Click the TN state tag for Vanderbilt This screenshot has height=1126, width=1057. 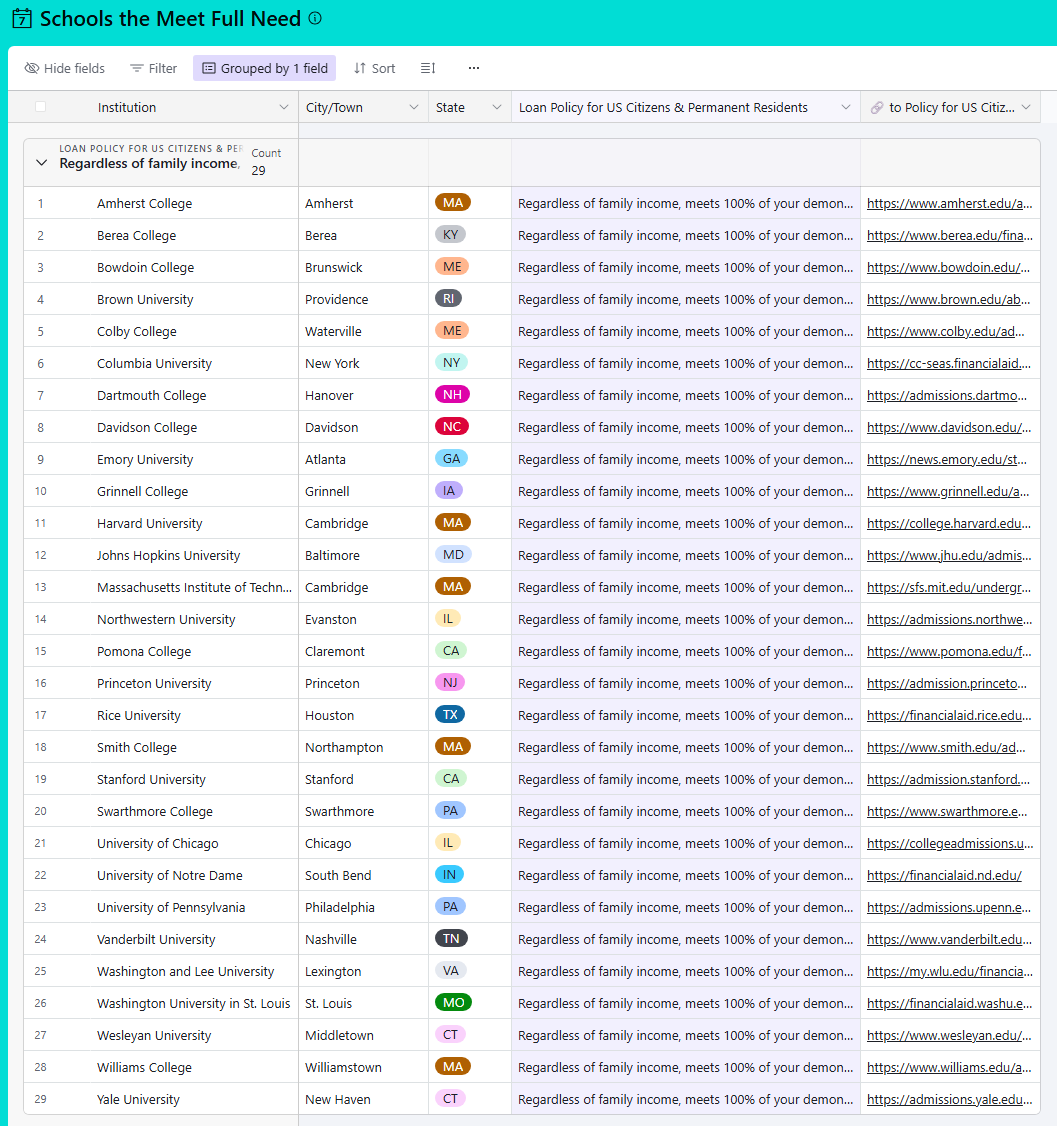[451, 939]
